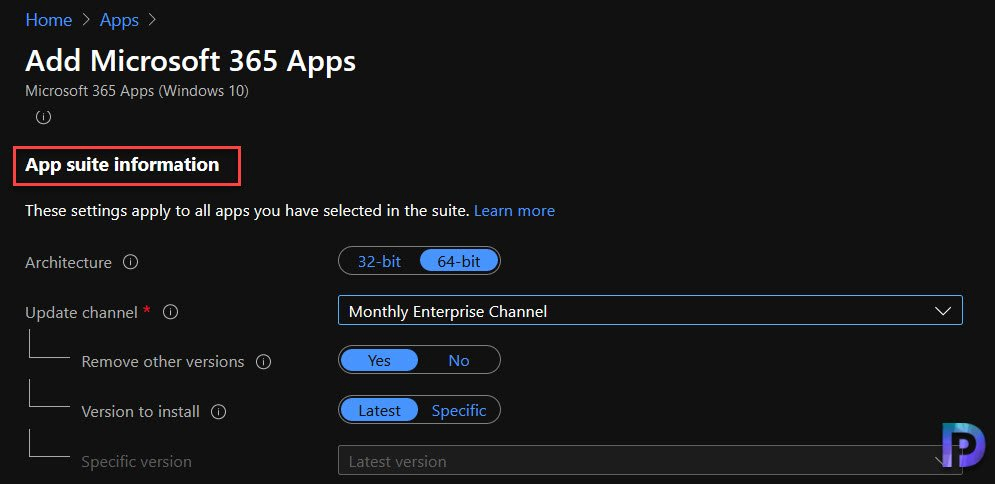The width and height of the screenshot is (995, 484).
Task: Click the blue P watermark logo
Action: pyautogui.click(x=963, y=446)
